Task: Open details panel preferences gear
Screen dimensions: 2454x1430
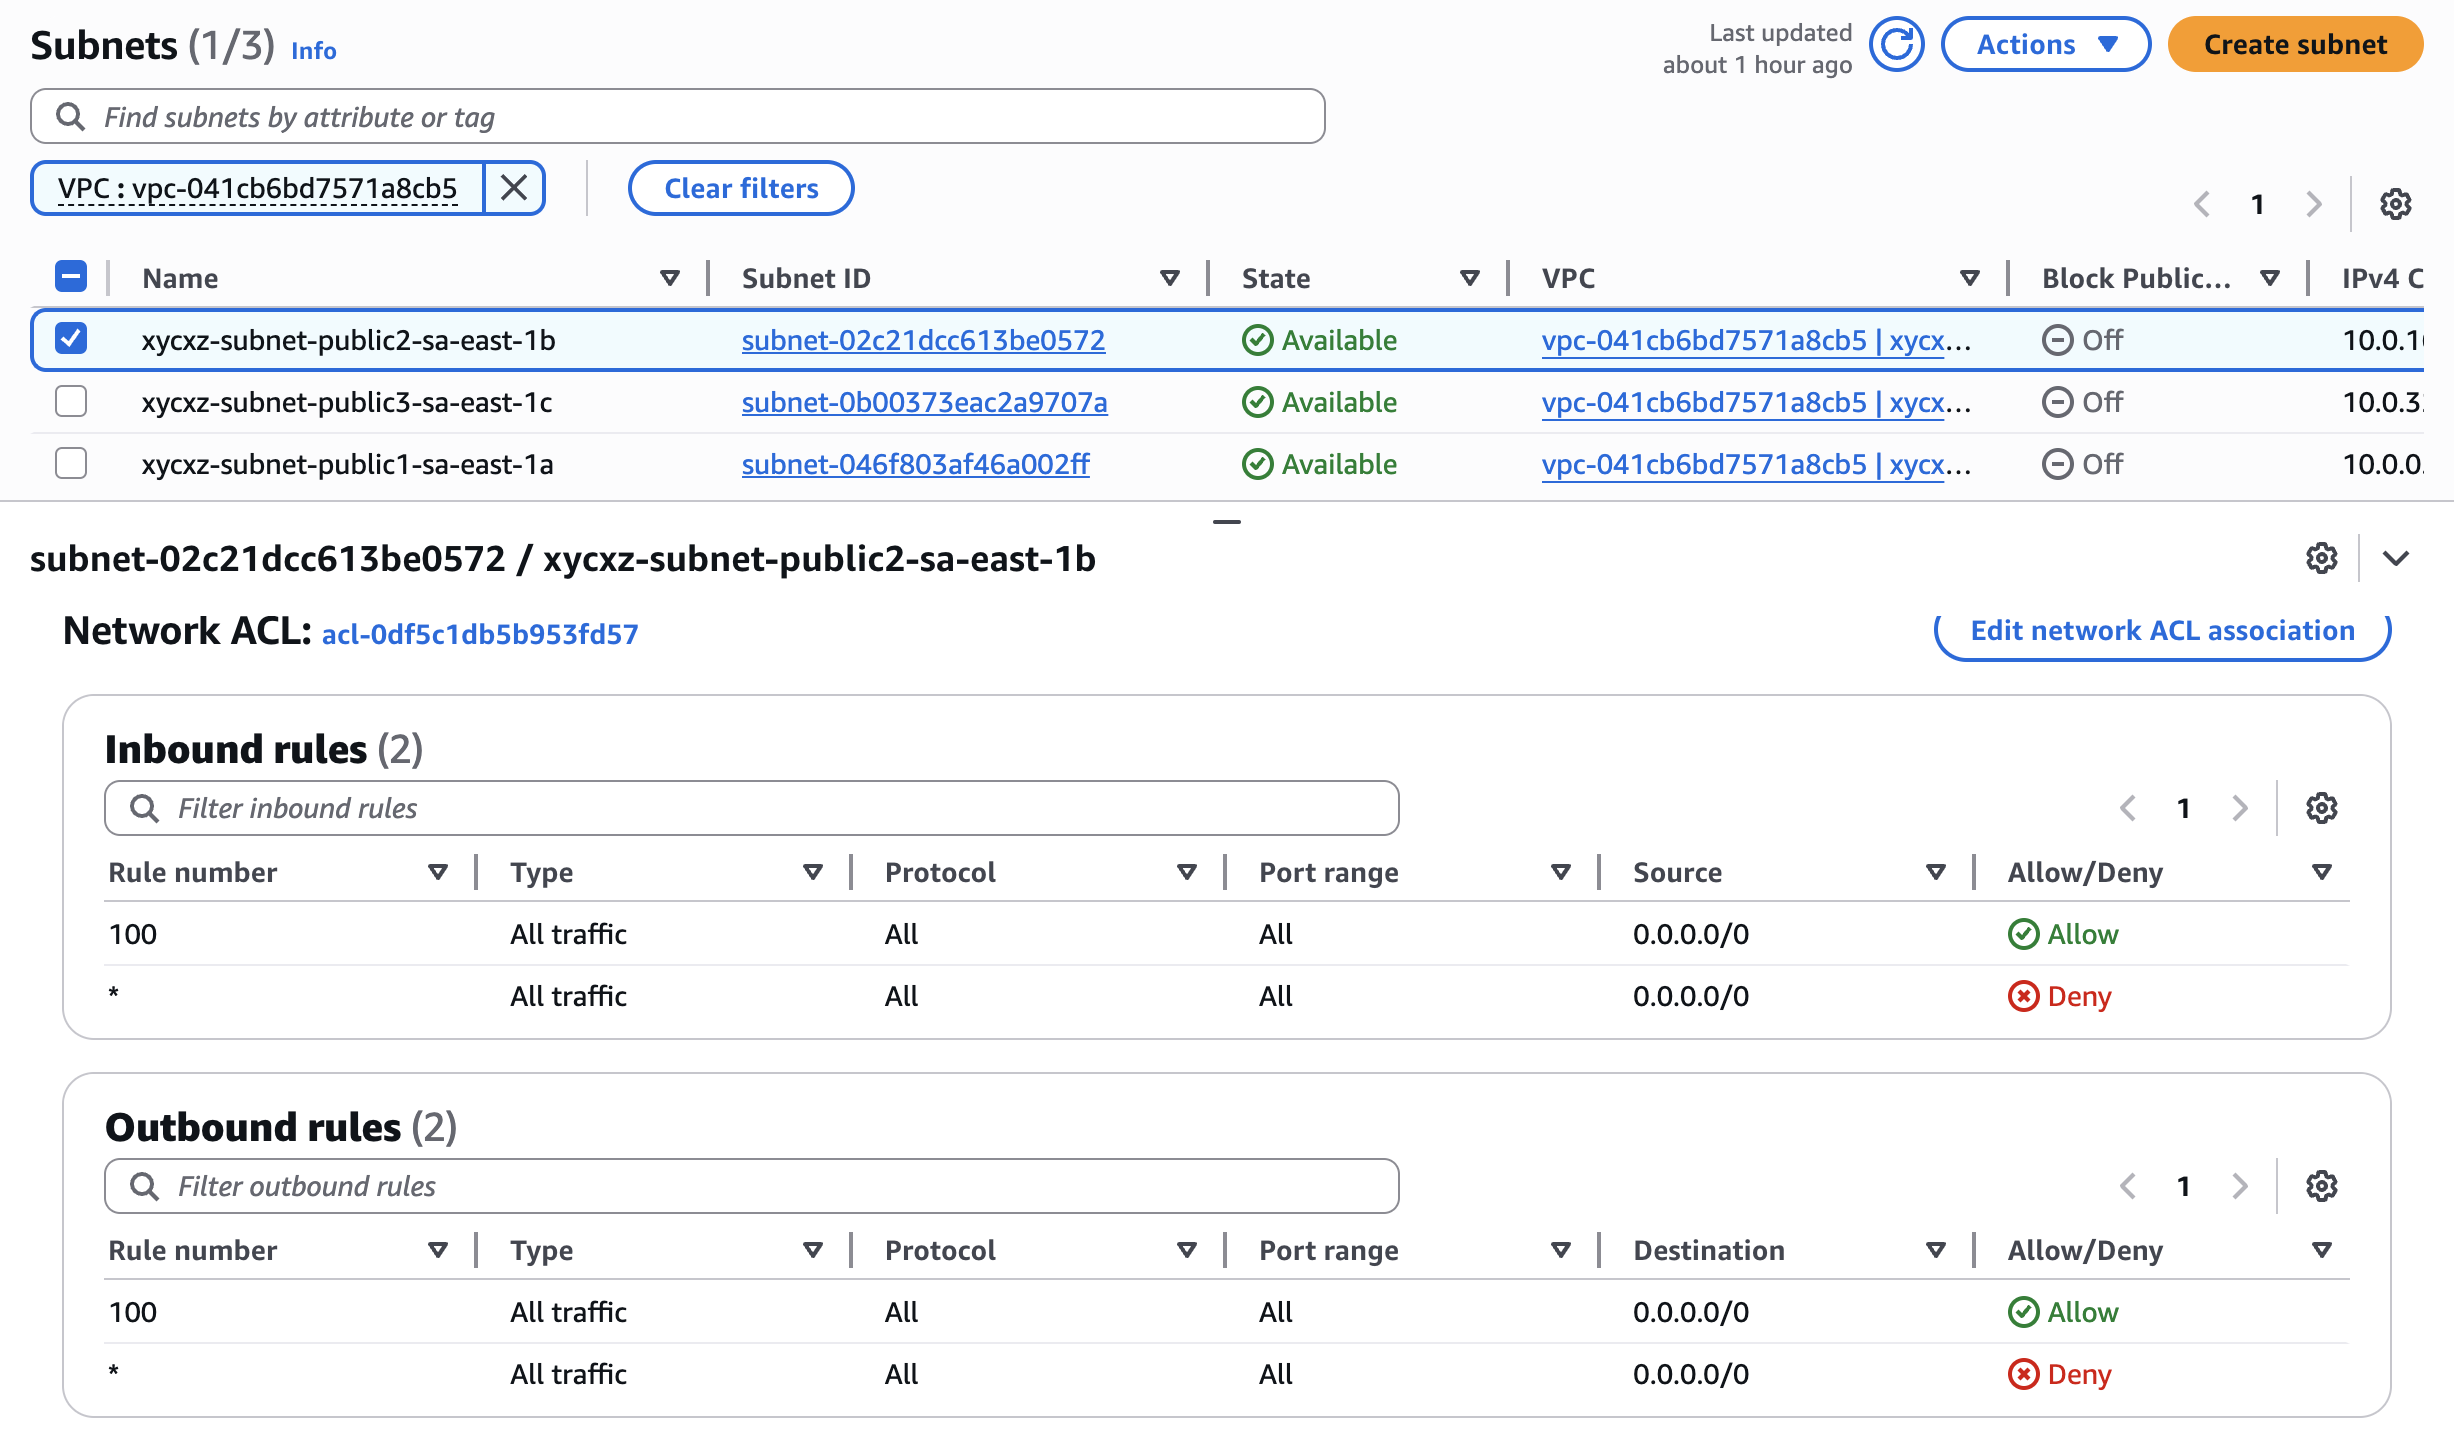Action: point(2321,558)
